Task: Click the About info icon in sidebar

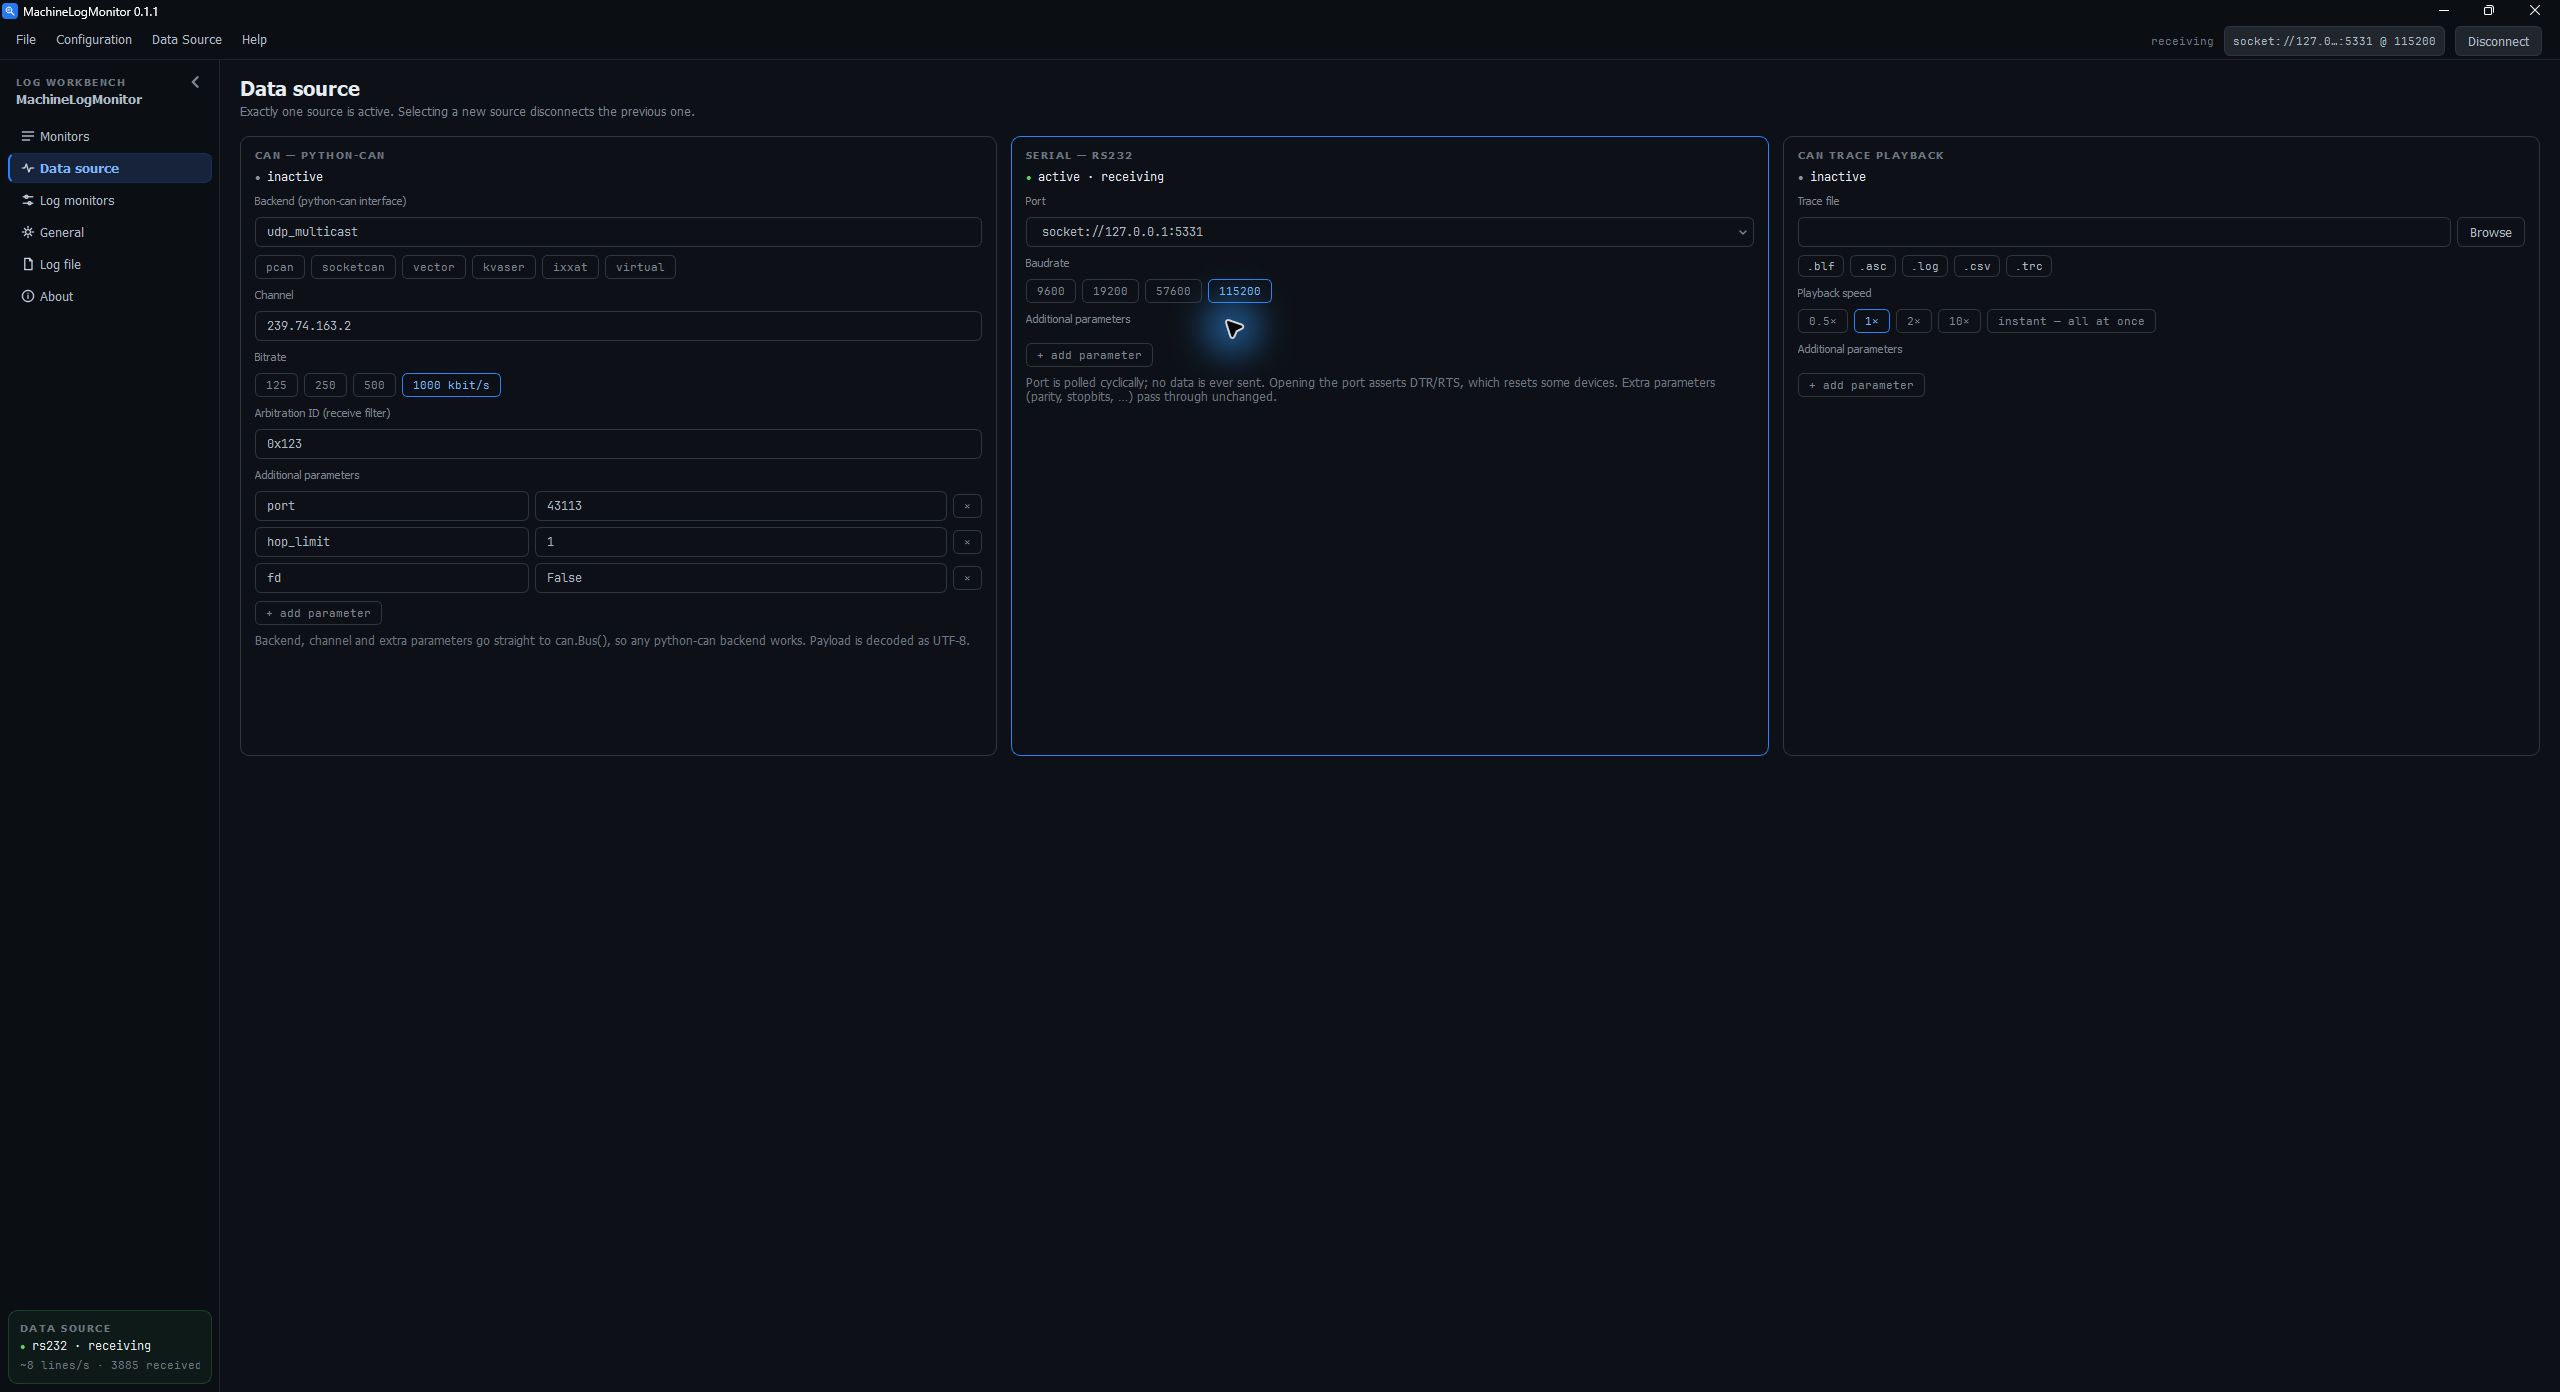Action: (28, 297)
